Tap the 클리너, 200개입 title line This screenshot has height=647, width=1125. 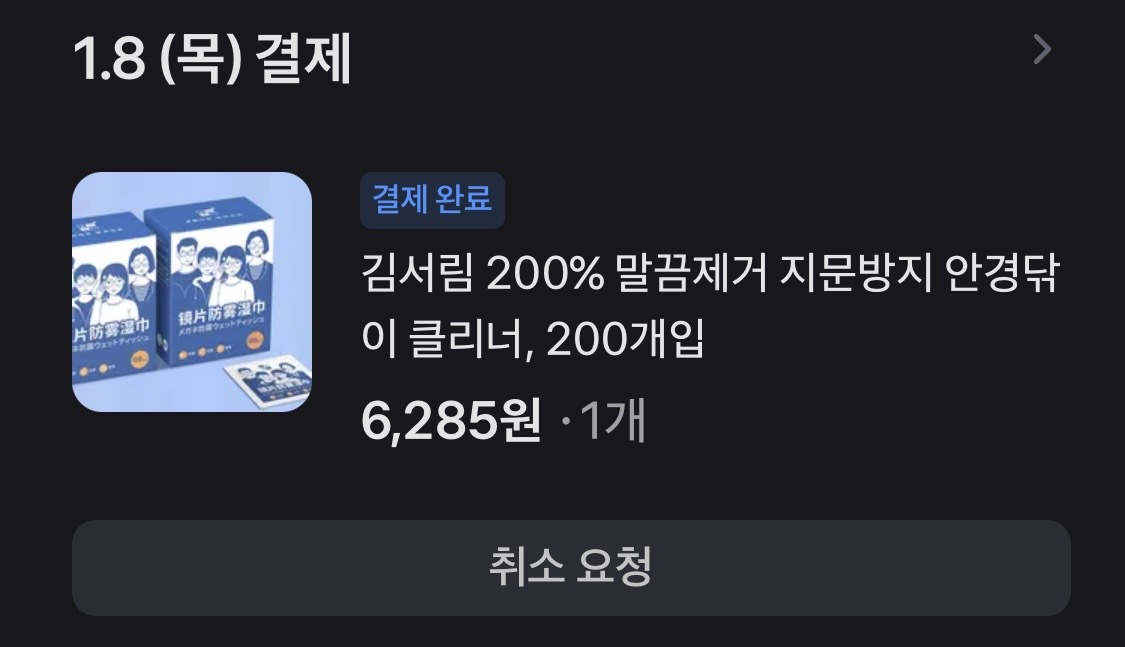556,339
